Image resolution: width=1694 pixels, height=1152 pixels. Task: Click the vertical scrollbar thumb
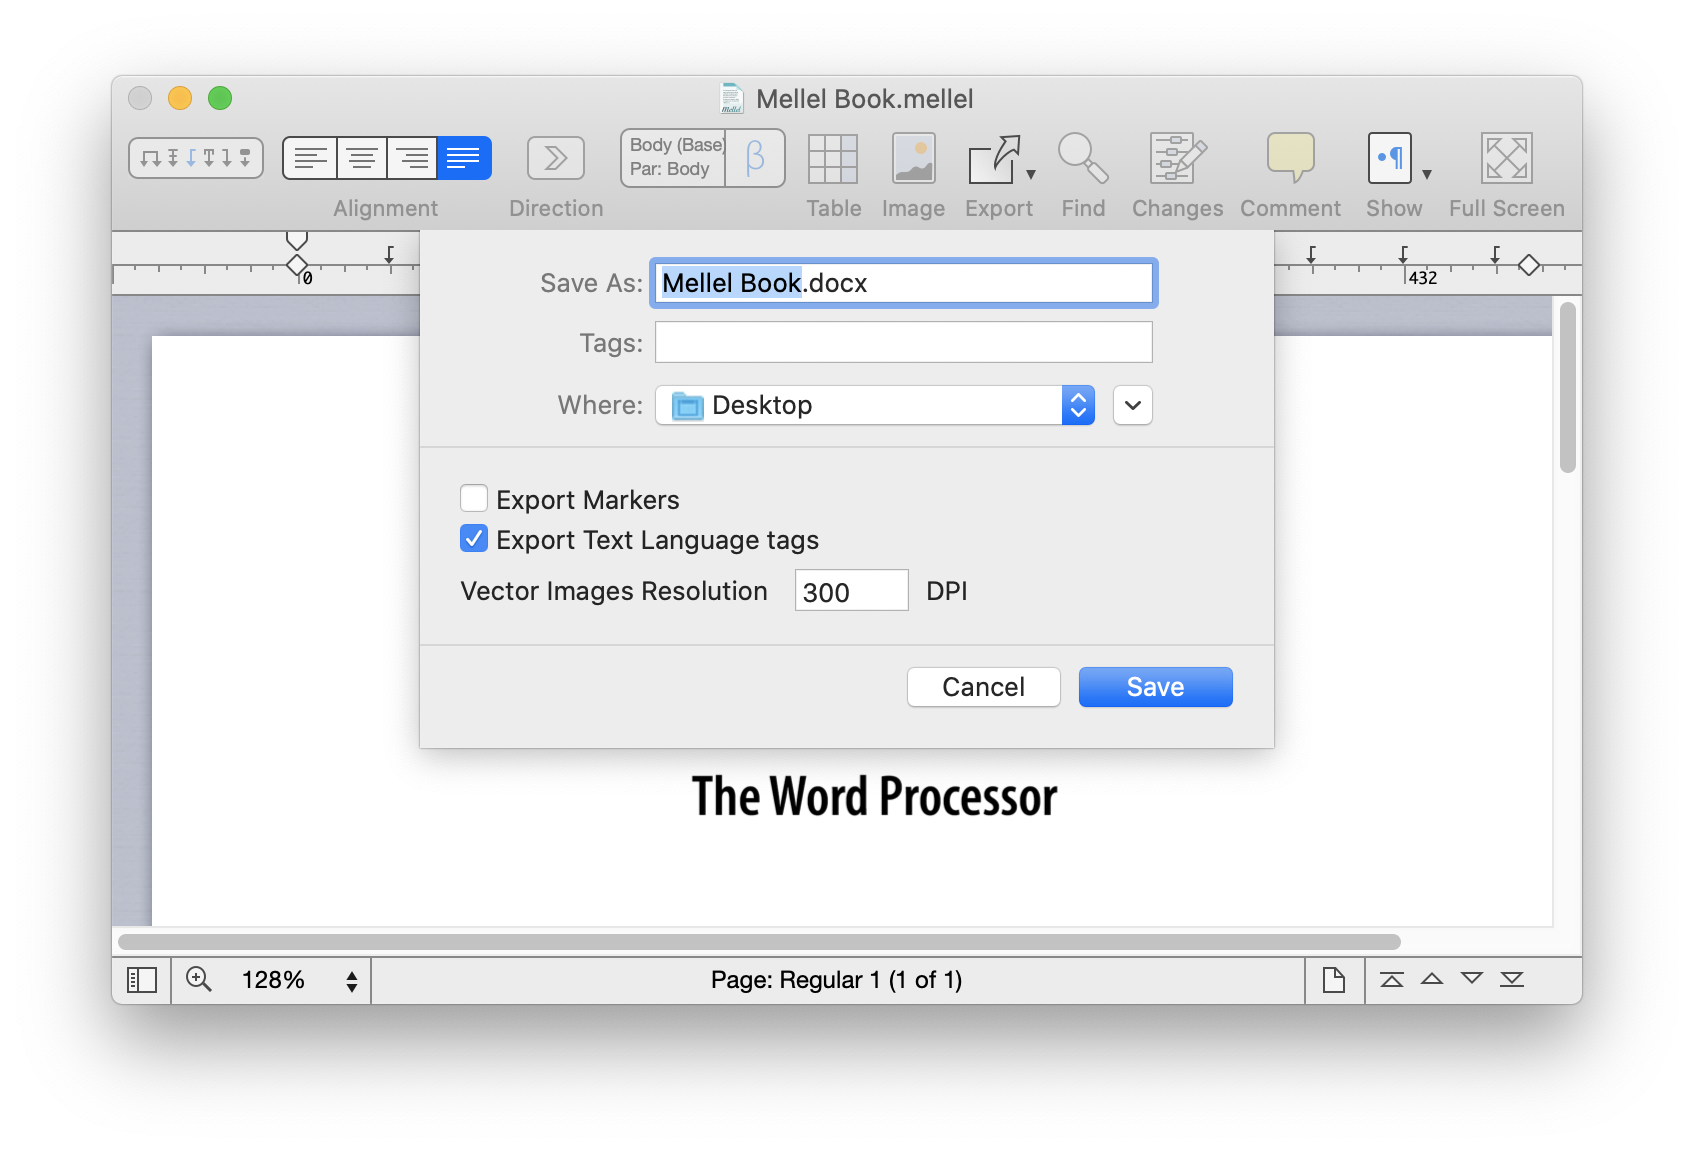point(1568,388)
